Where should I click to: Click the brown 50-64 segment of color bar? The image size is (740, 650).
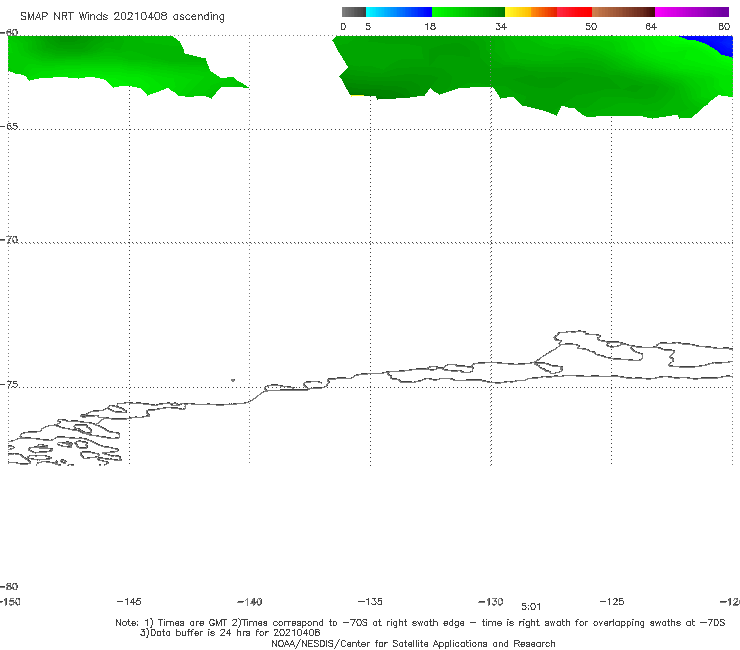[623, 12]
